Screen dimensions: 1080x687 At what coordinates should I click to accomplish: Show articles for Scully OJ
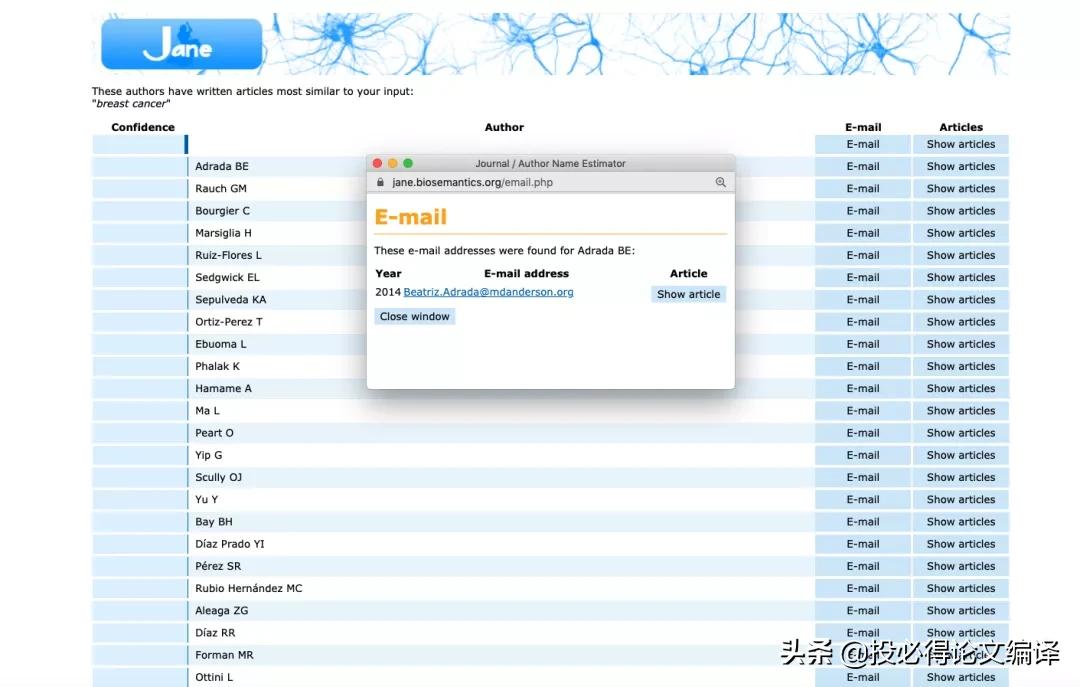pyautogui.click(x=961, y=478)
